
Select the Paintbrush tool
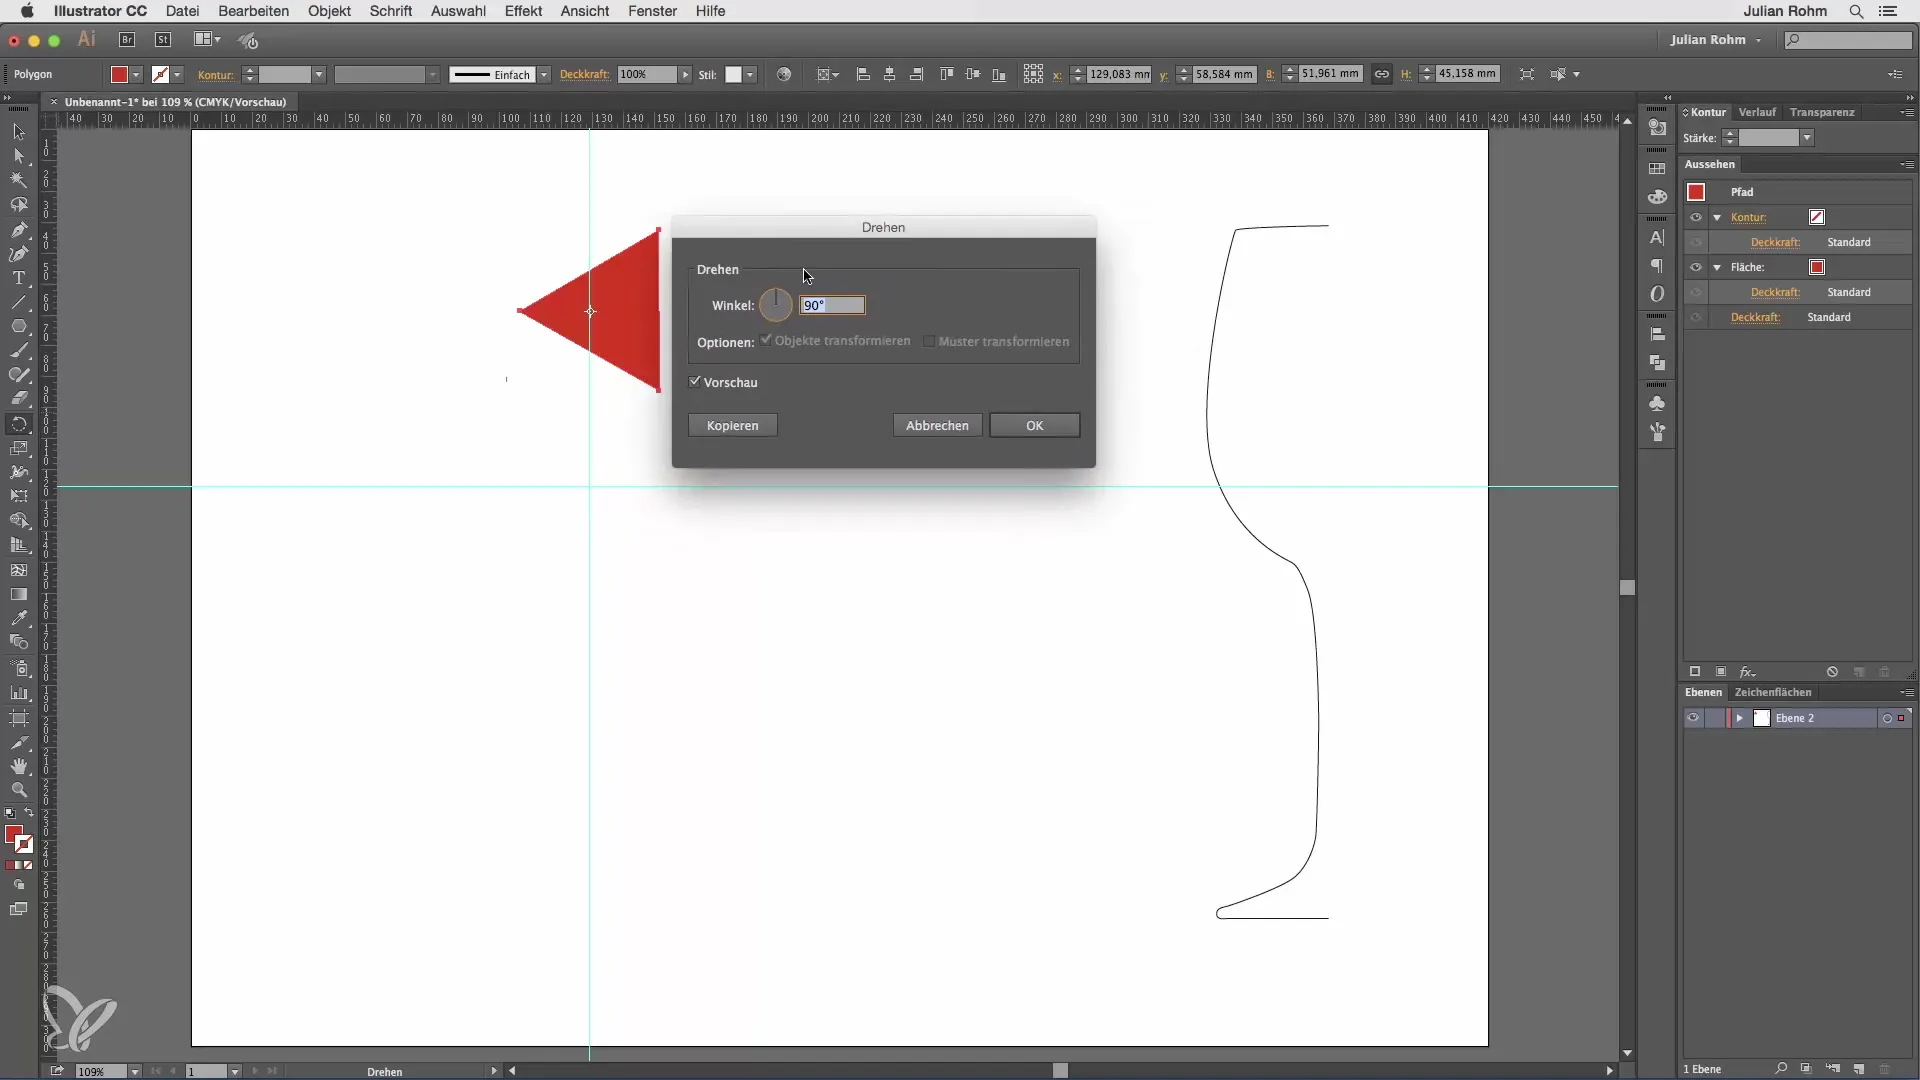[18, 351]
